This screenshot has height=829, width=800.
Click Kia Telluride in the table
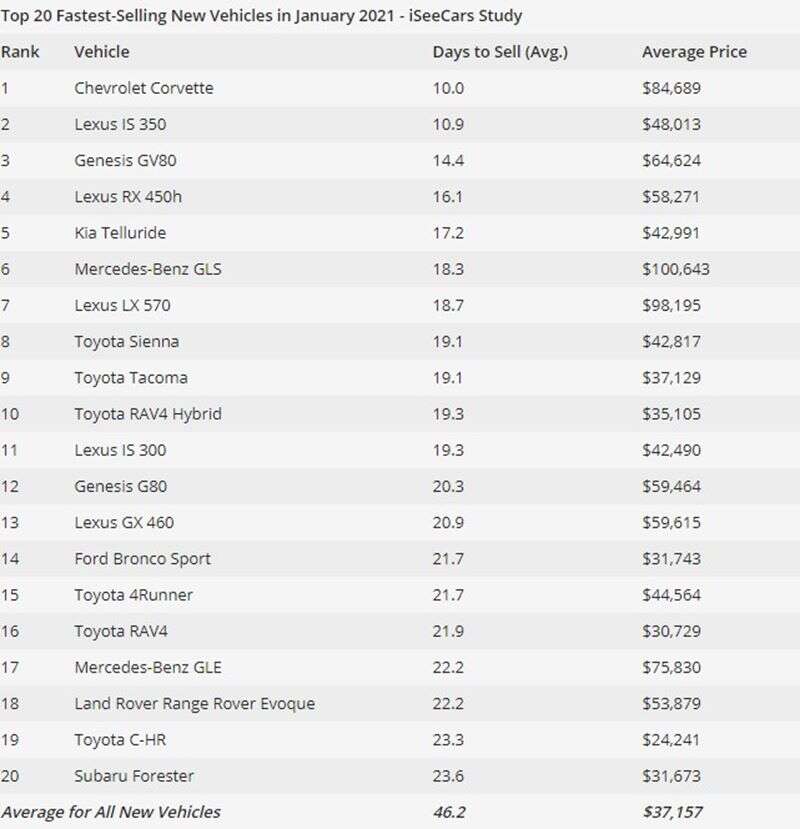click(x=120, y=233)
